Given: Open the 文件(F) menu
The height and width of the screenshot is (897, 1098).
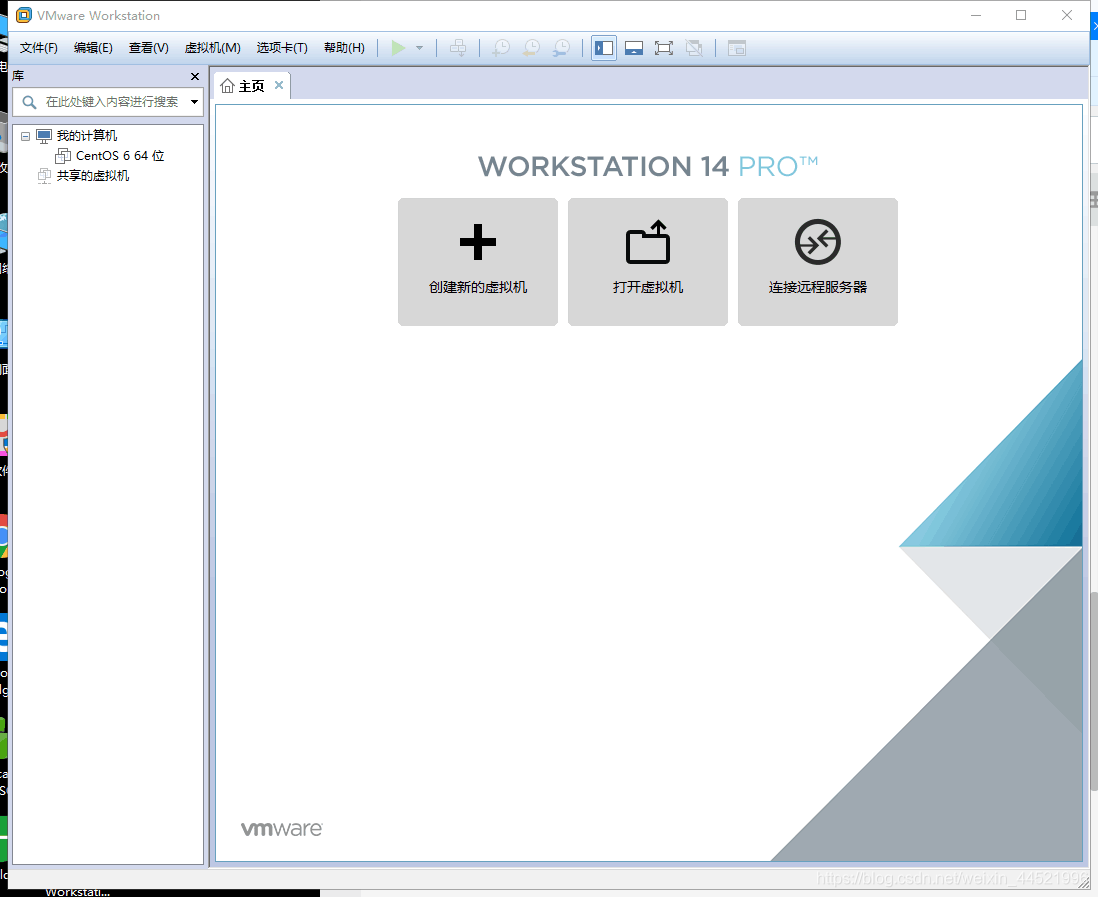Looking at the screenshot, I should tap(39, 48).
